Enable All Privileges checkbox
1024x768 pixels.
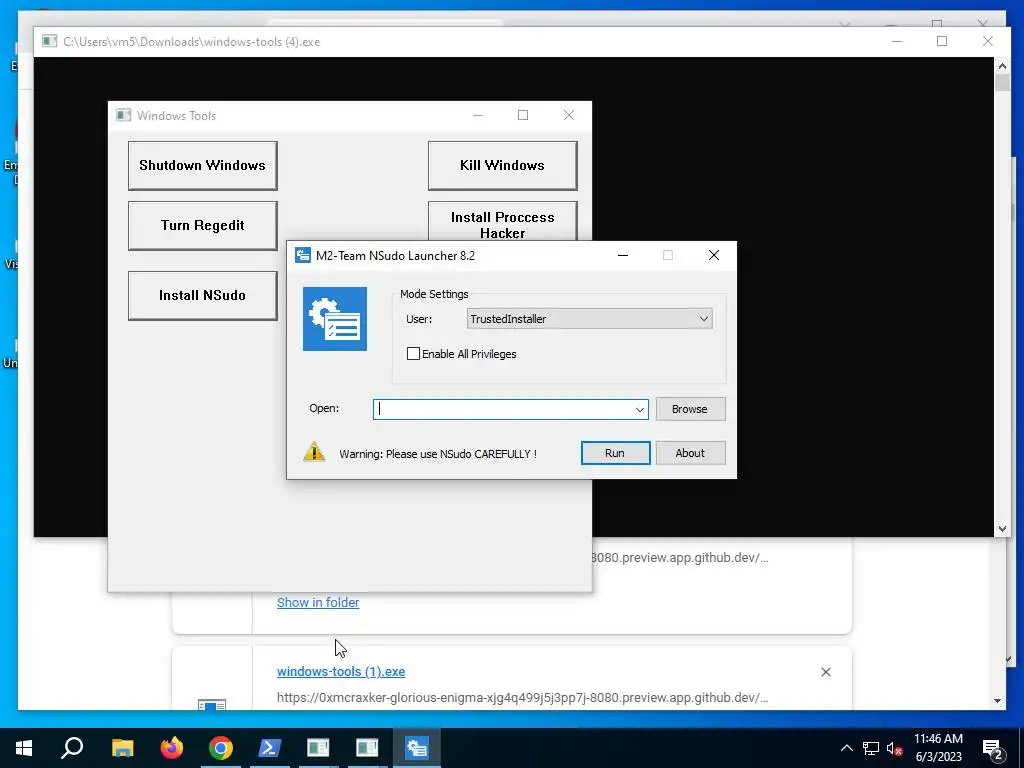(x=413, y=354)
